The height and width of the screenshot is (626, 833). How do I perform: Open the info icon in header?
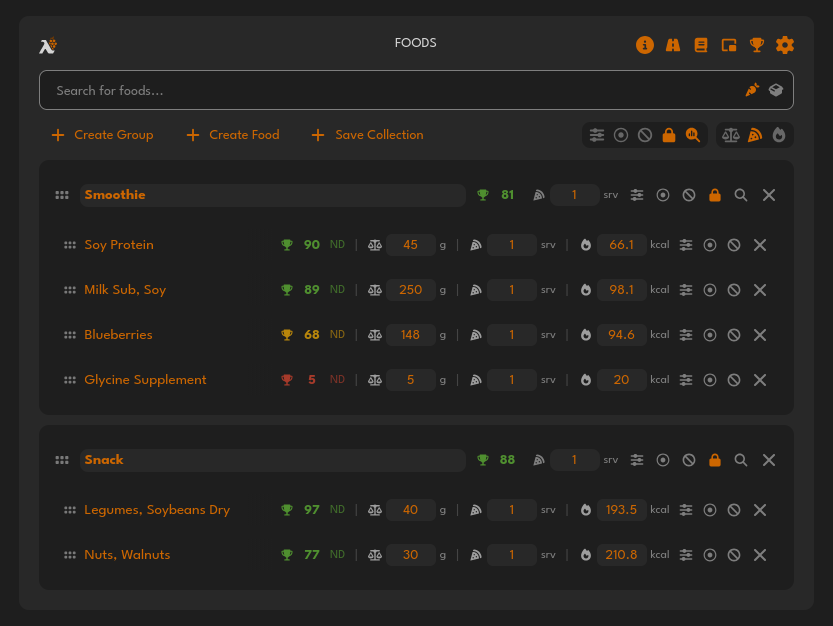click(644, 45)
